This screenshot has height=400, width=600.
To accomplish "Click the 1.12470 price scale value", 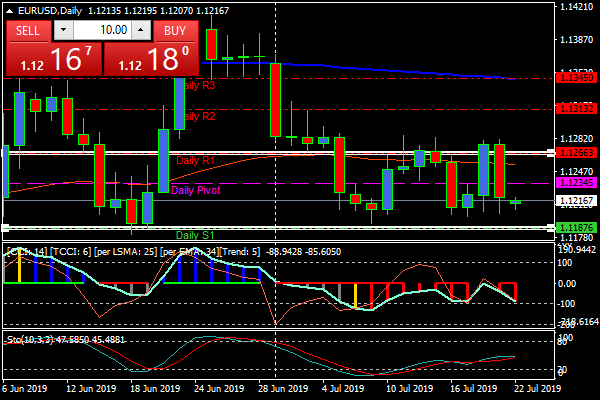I will tap(576, 171).
